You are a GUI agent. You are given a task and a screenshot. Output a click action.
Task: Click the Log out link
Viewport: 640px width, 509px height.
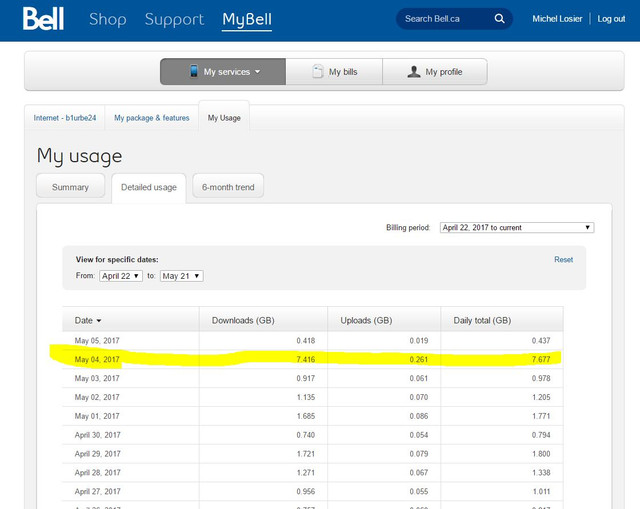pyautogui.click(x=611, y=19)
